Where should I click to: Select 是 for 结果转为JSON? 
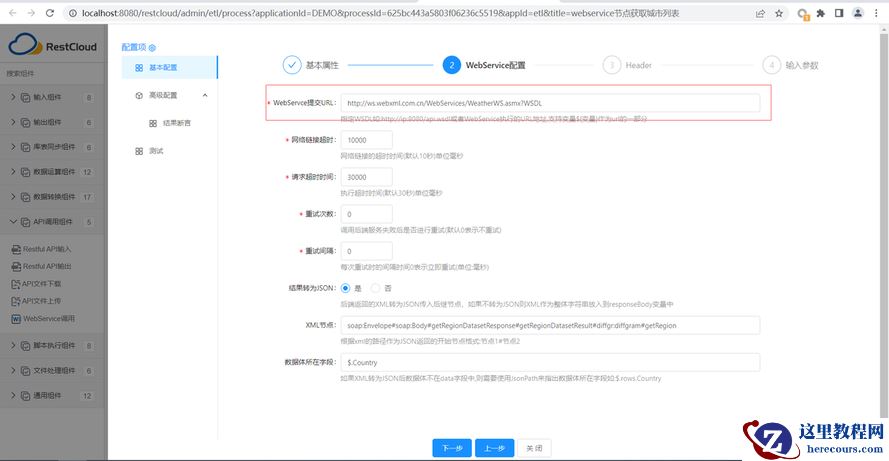[x=345, y=288]
